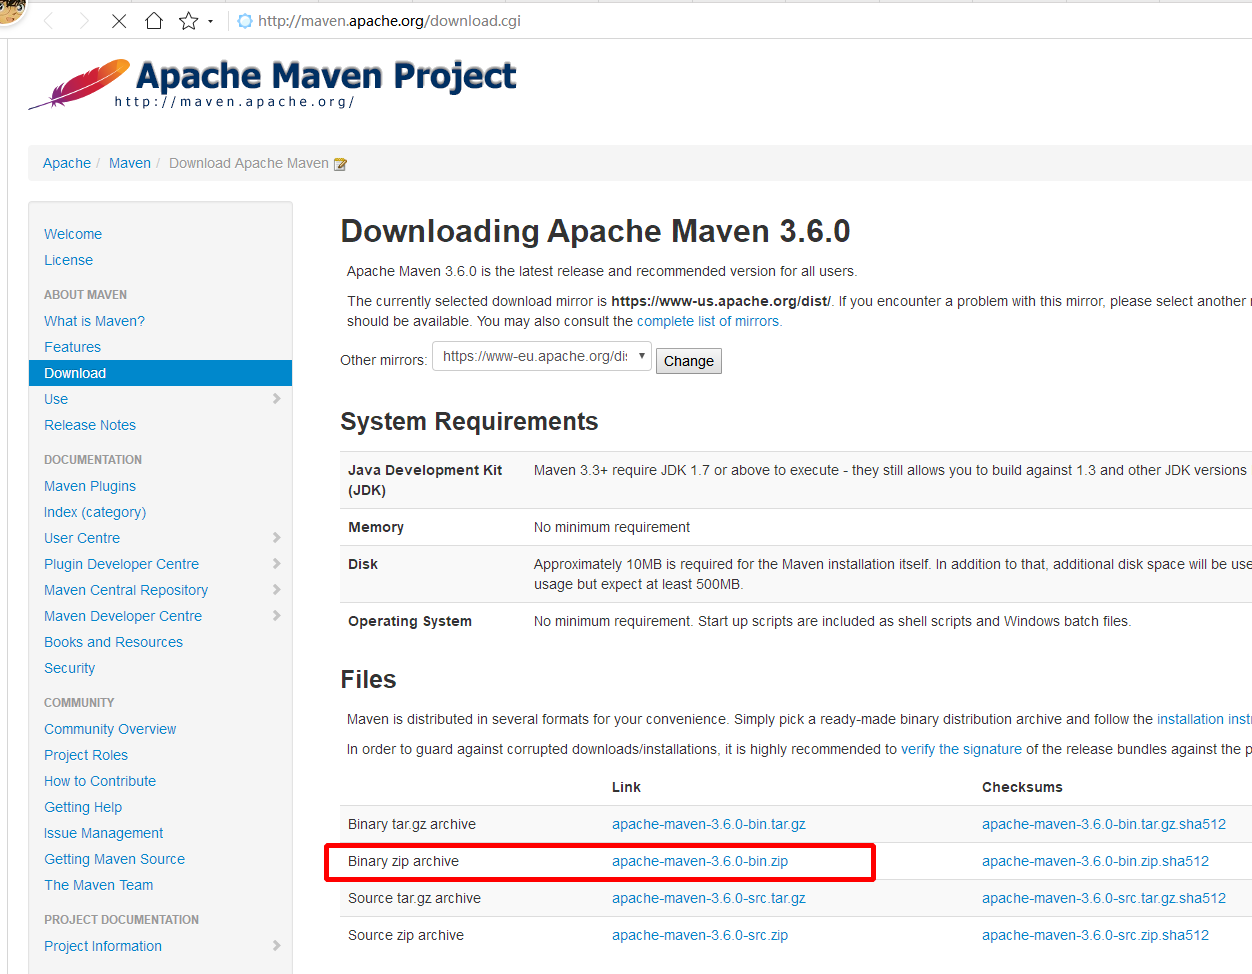Go to browser home page icon

(x=154, y=21)
